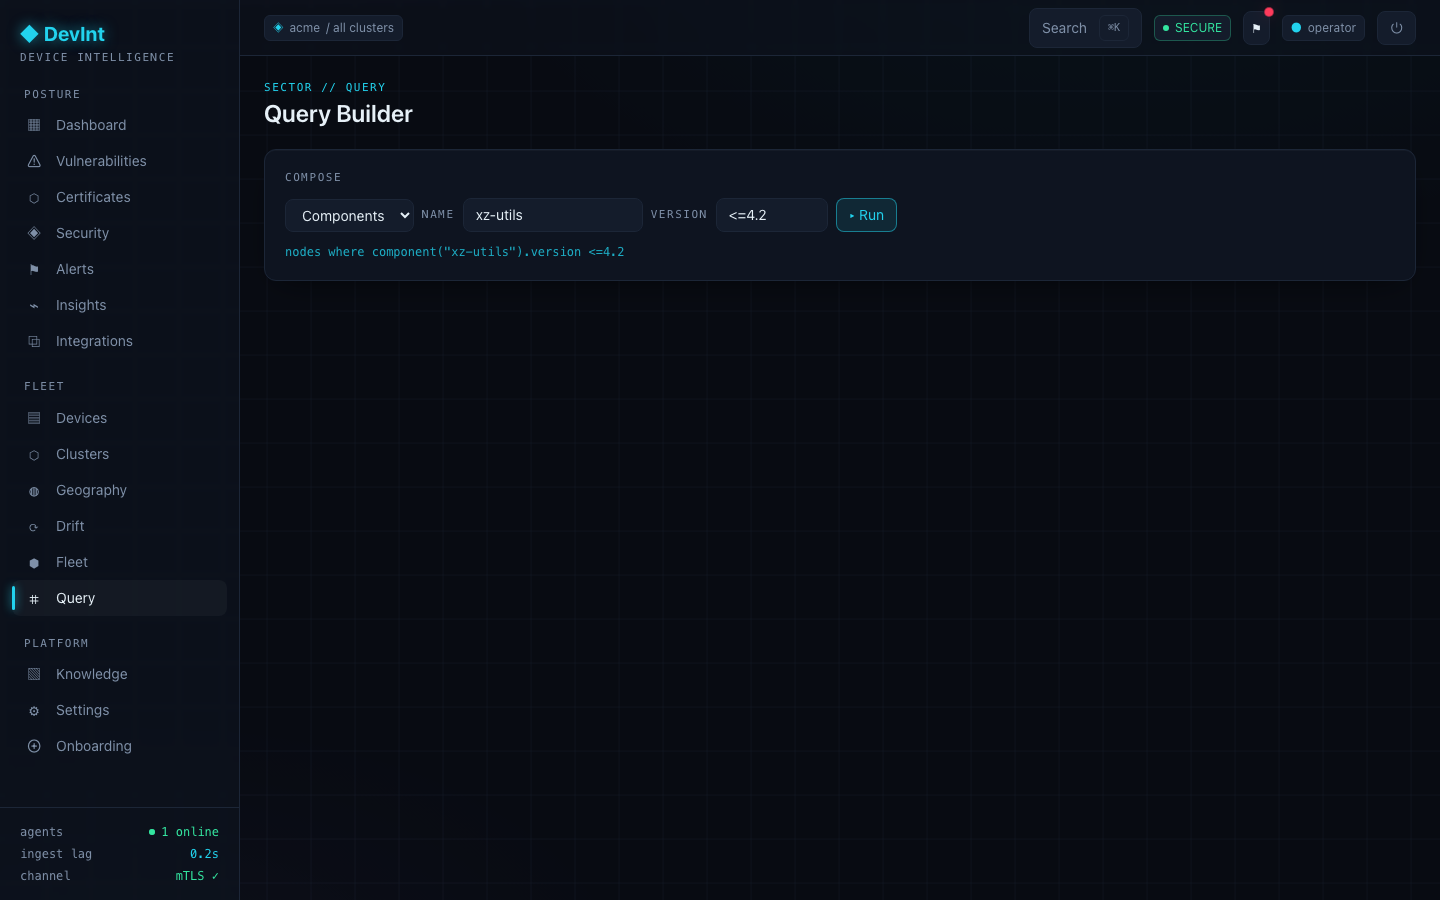1440x900 pixels.
Task: Click the VERSION field containing <=4.2
Action: [x=772, y=215]
